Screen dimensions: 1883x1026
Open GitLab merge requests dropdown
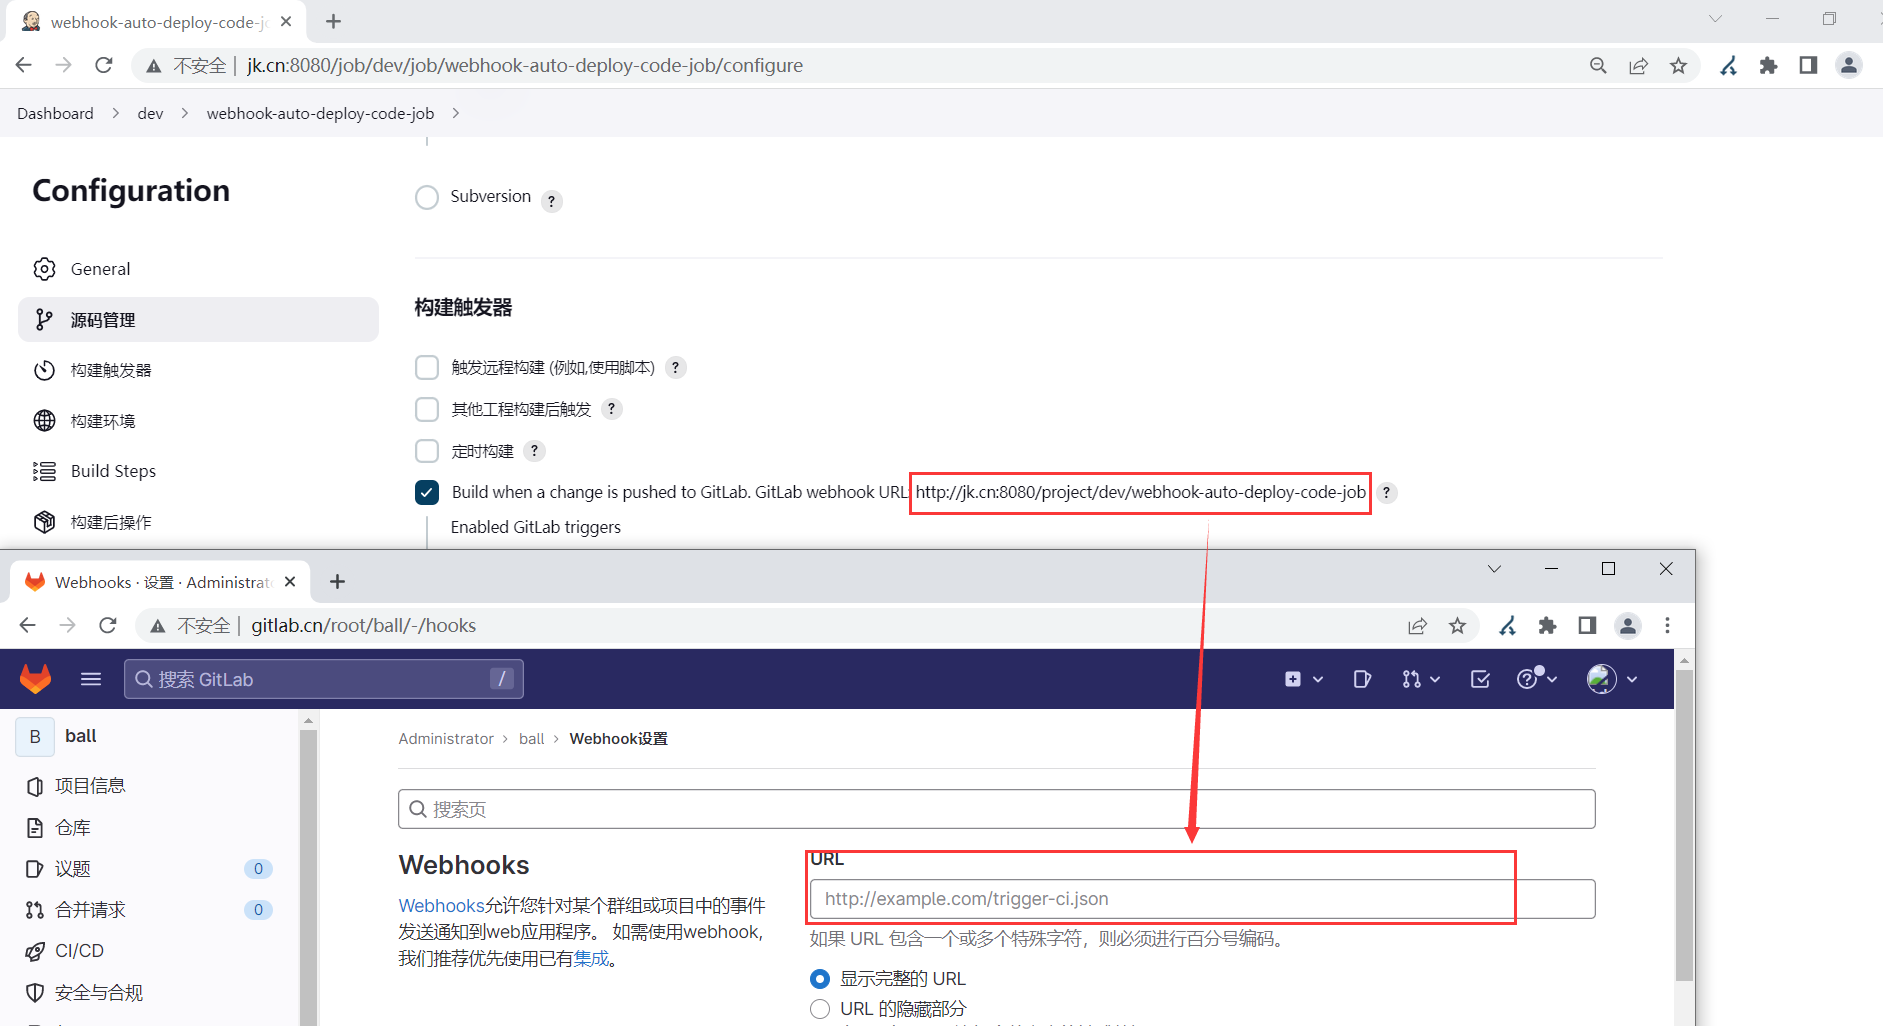(x=1421, y=679)
